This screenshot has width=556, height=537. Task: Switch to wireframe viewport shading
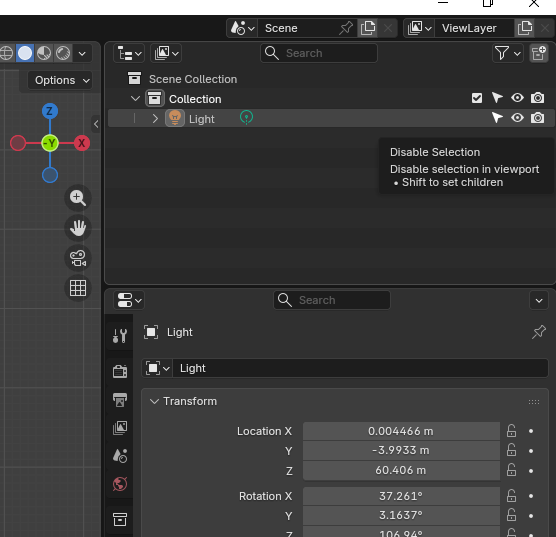click(x=6, y=53)
